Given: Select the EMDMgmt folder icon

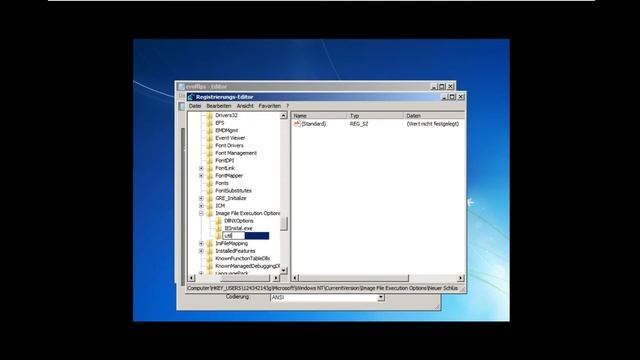Looking at the screenshot, I should click(209, 131).
